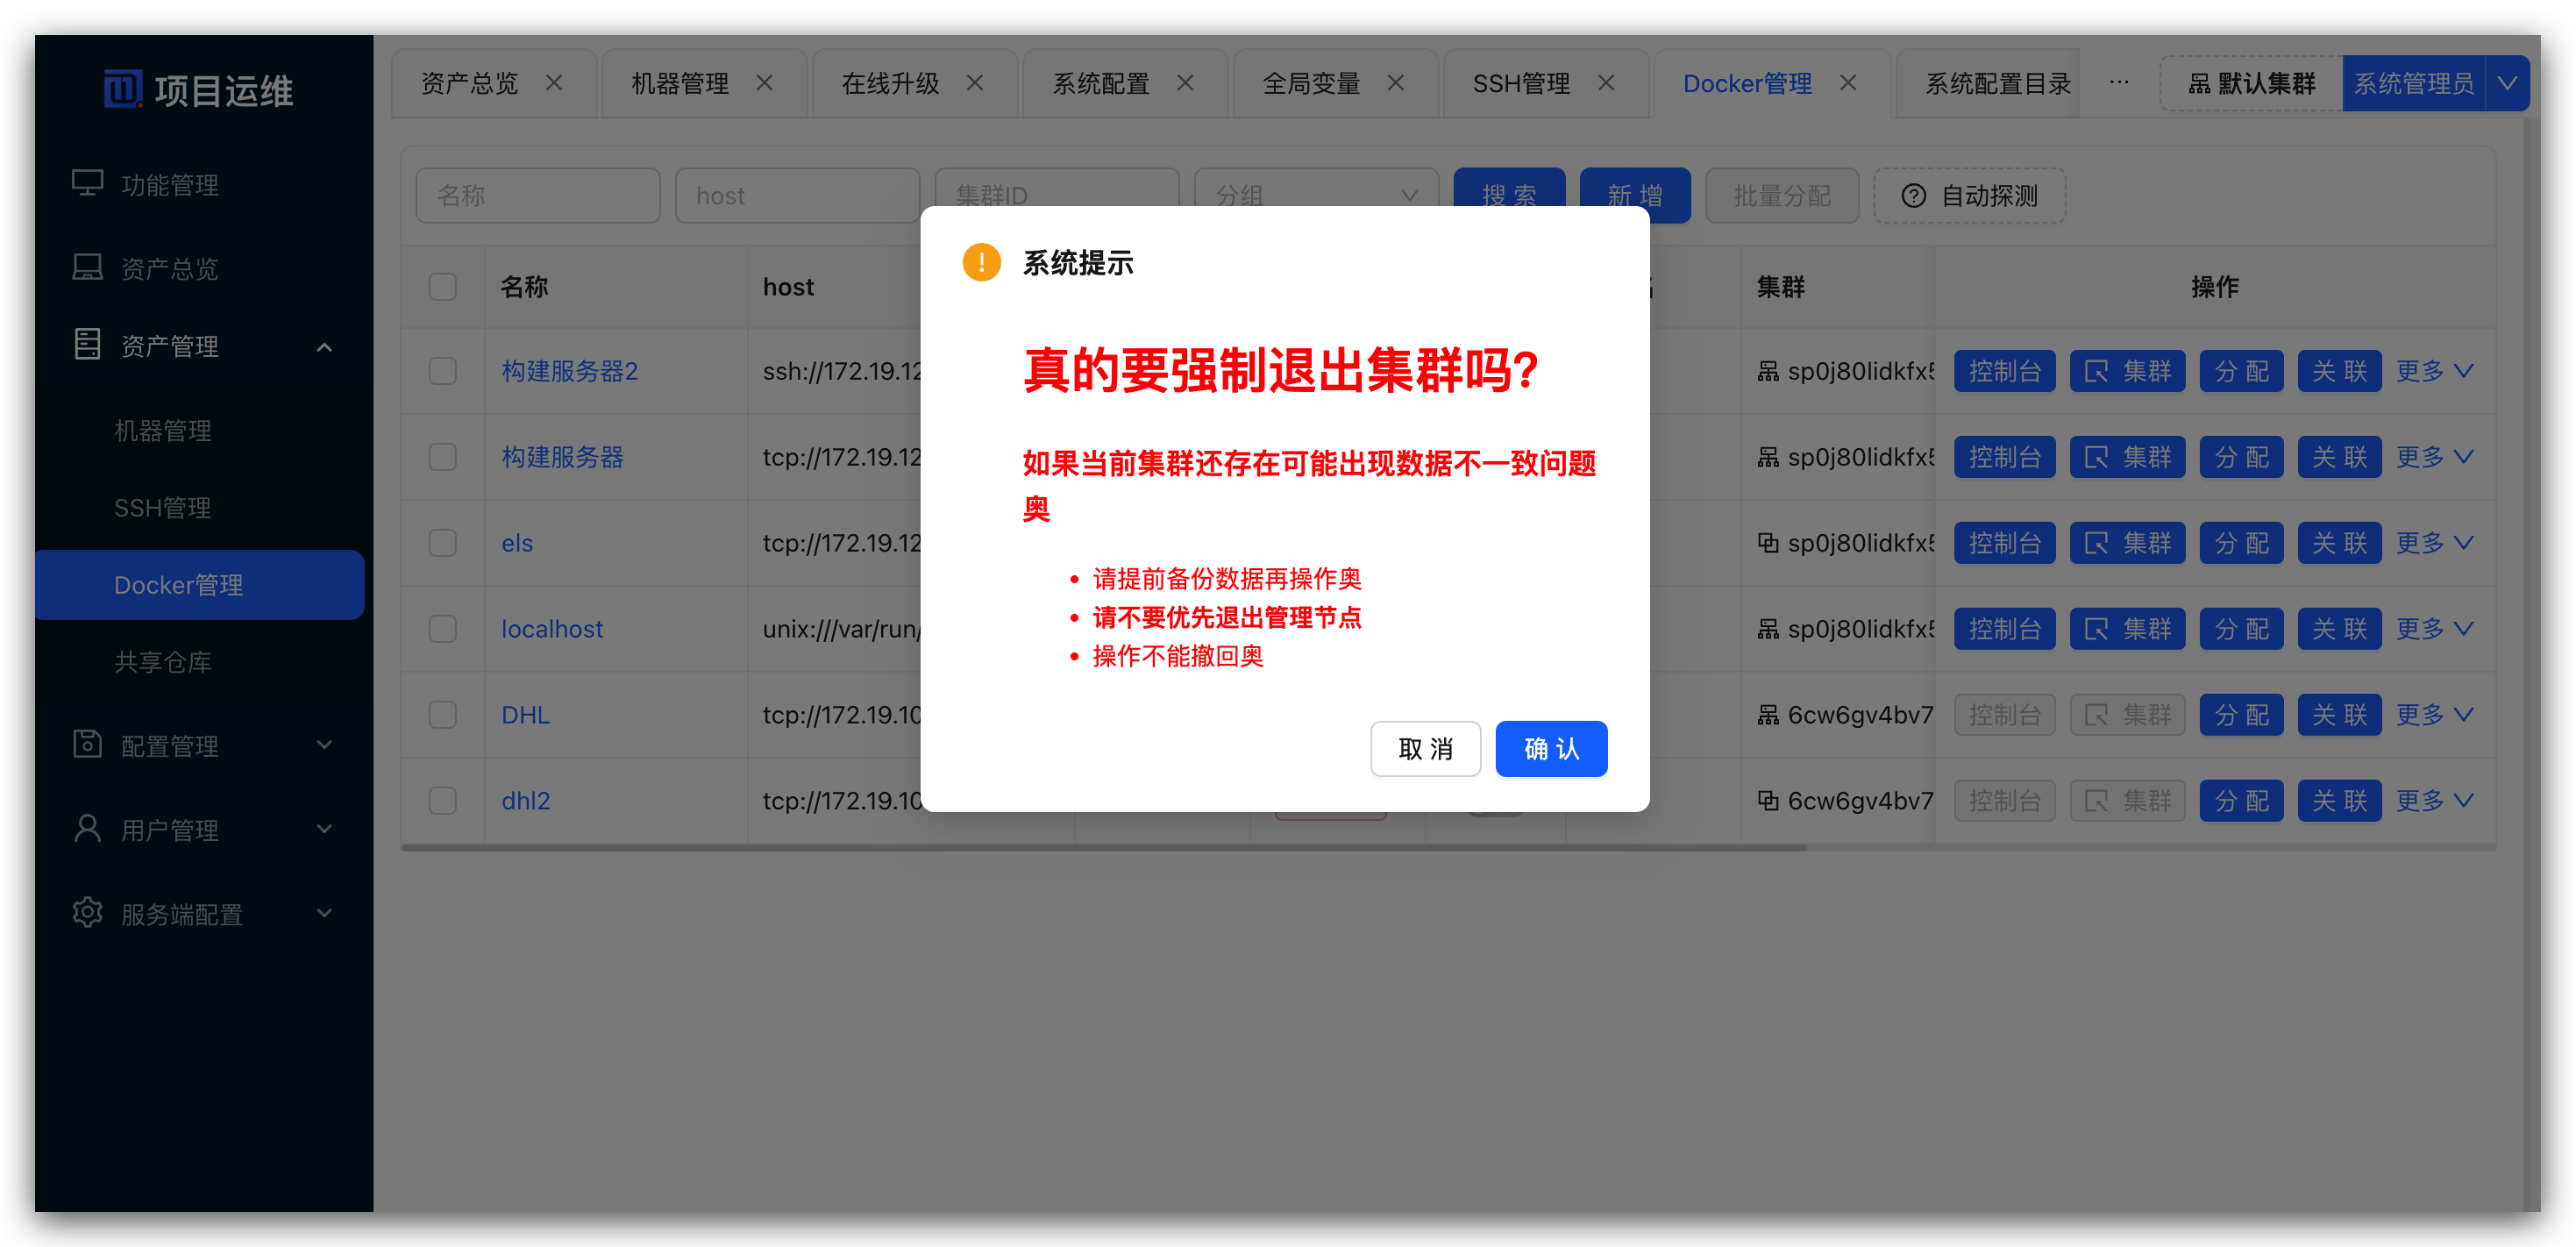Click the 确认 button in the dialog

tap(1551, 748)
